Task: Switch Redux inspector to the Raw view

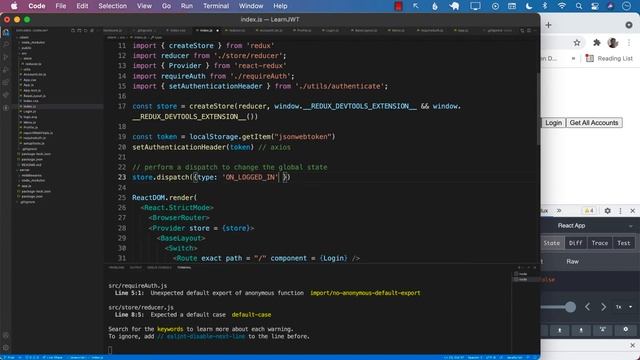Action: [572, 261]
